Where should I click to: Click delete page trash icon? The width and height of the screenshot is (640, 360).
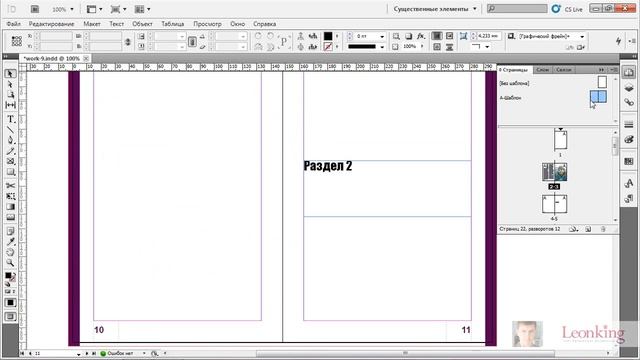tap(603, 229)
